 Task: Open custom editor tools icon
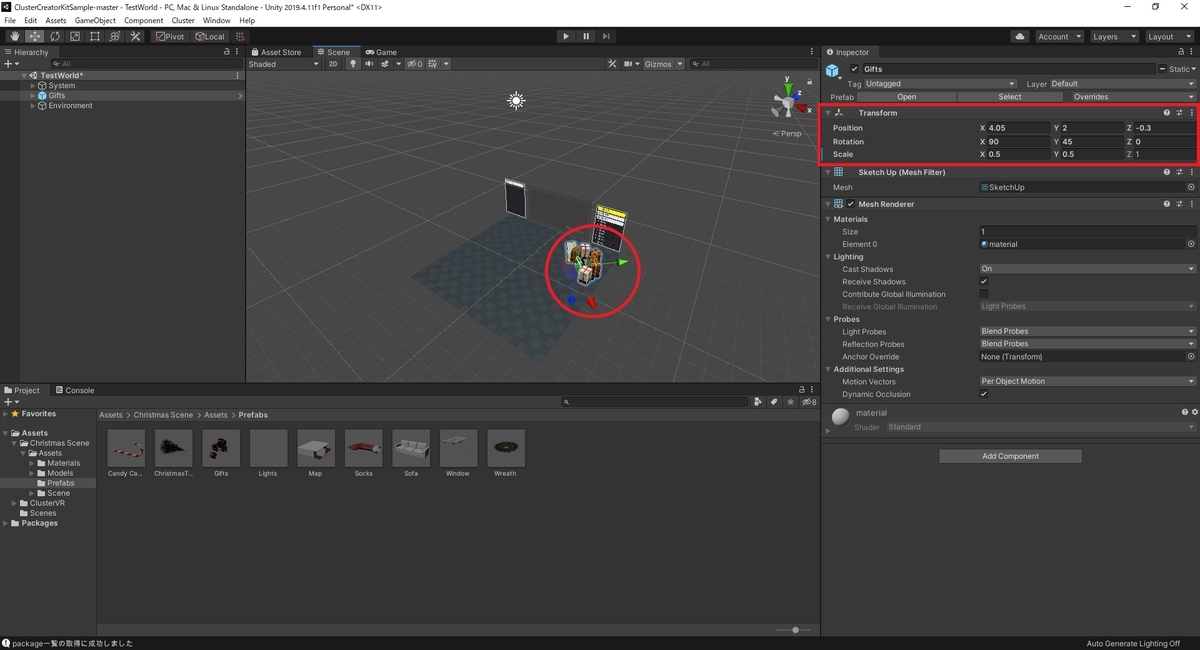(x=135, y=36)
